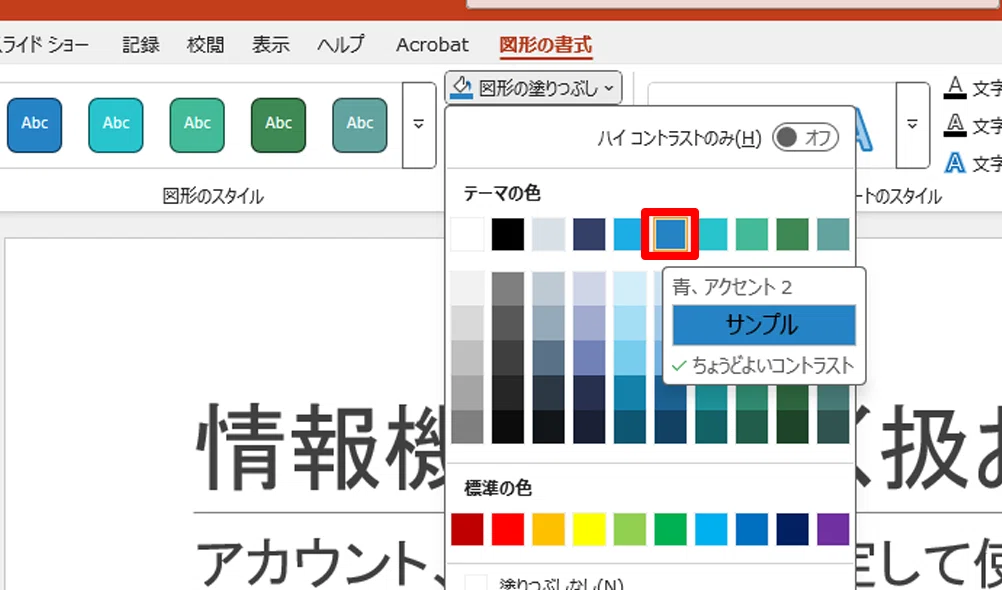Choose the purple standard color
The height and width of the screenshot is (590, 1002).
[833, 529]
